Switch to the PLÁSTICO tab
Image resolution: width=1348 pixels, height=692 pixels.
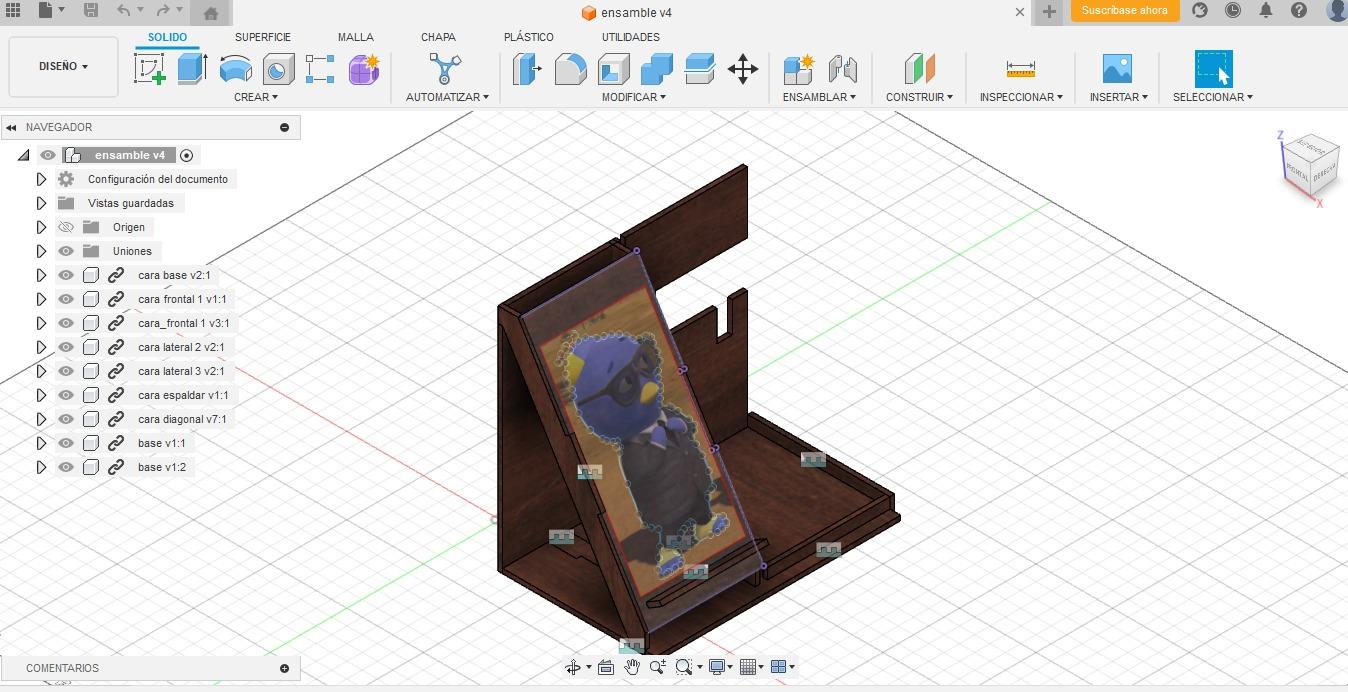[x=529, y=37]
